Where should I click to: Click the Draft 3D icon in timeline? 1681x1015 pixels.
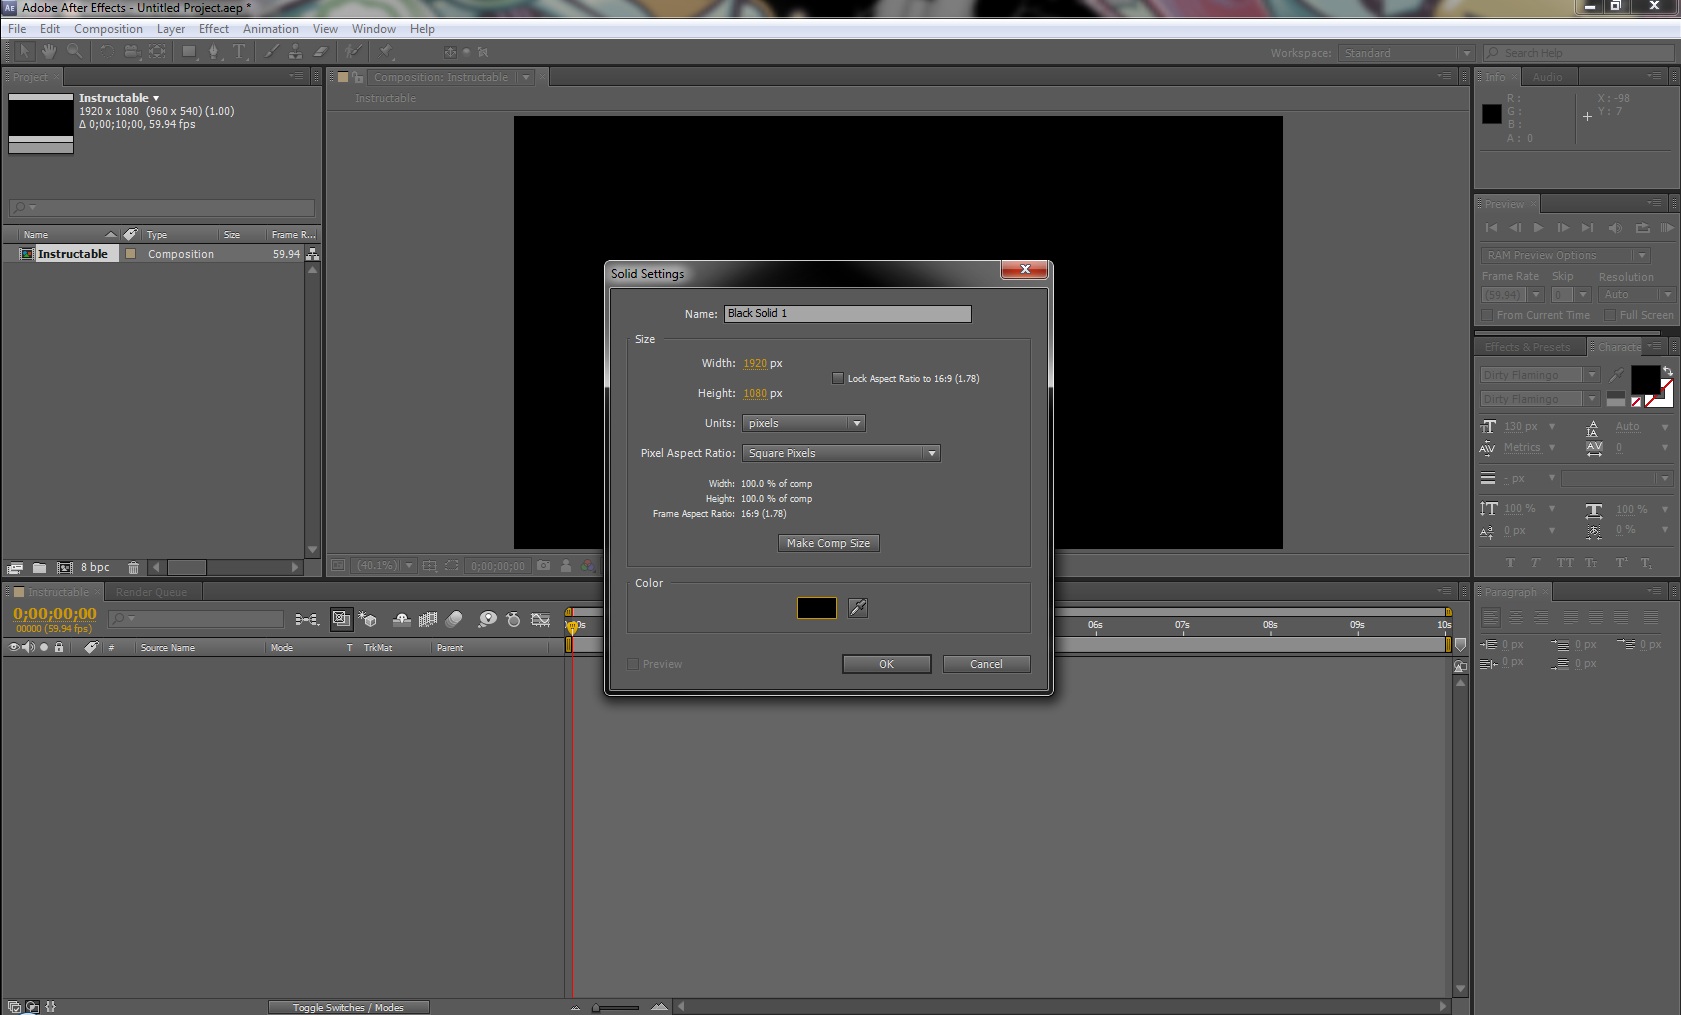point(368,620)
